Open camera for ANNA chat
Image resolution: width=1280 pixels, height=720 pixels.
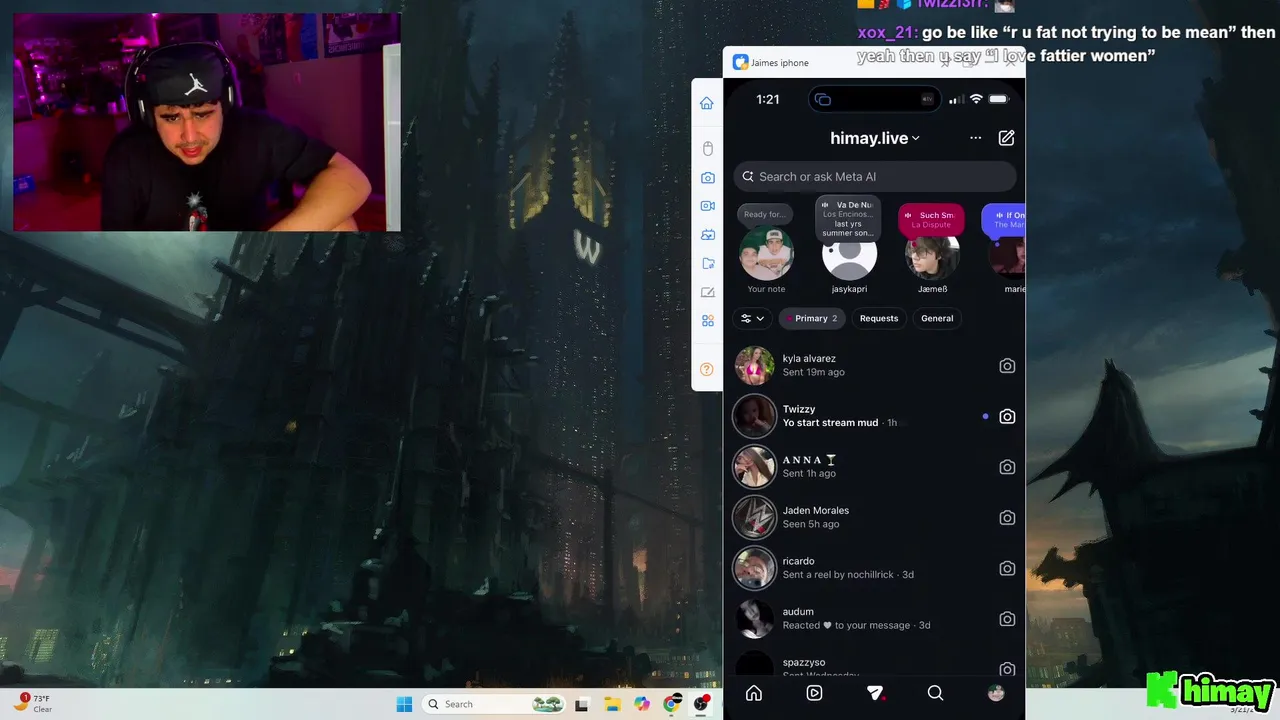(1007, 467)
